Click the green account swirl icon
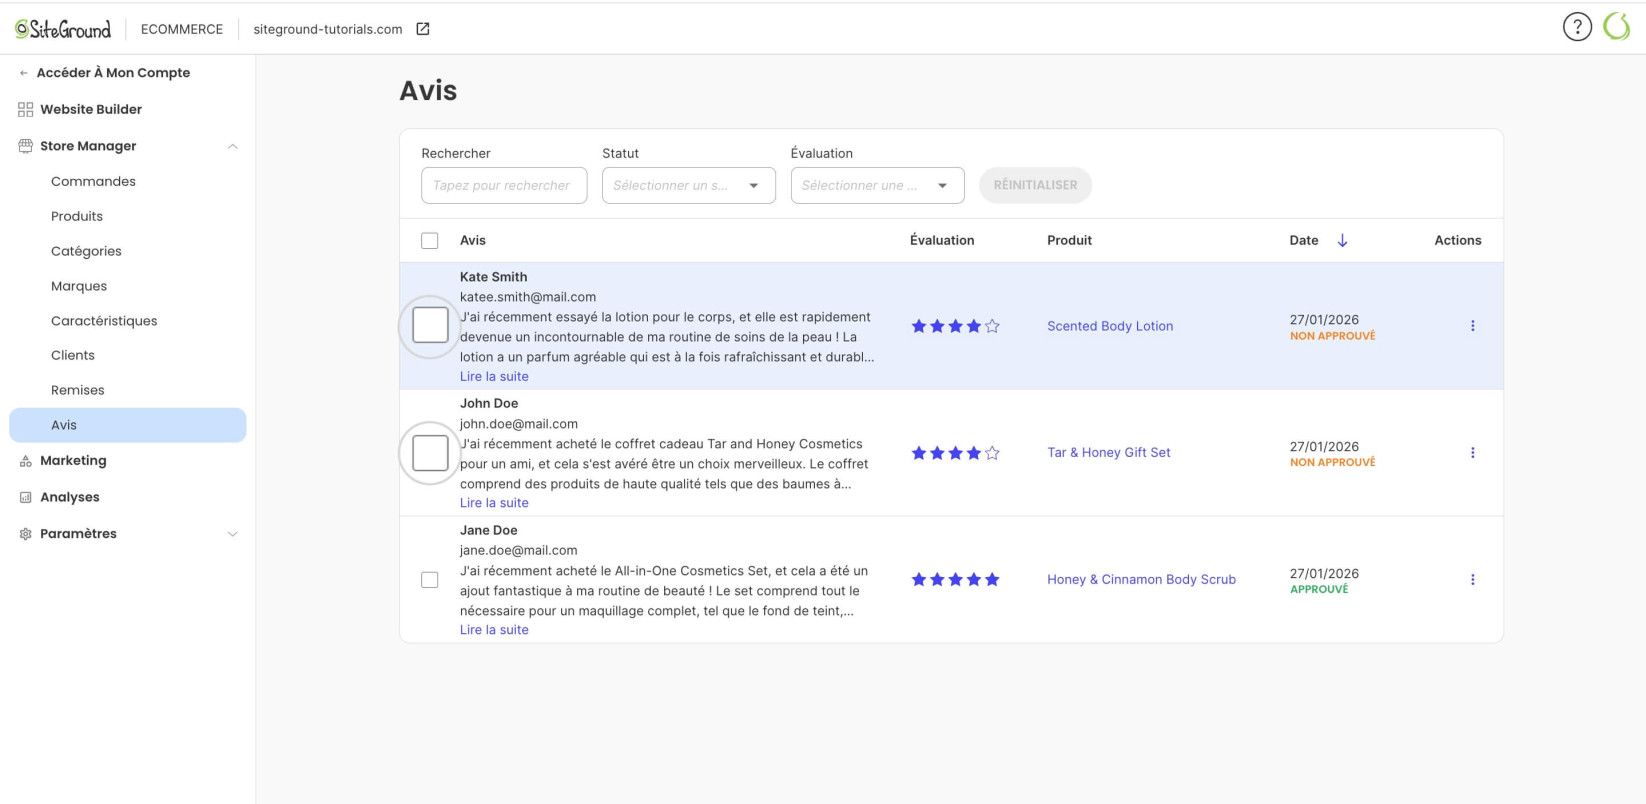 click(1617, 27)
